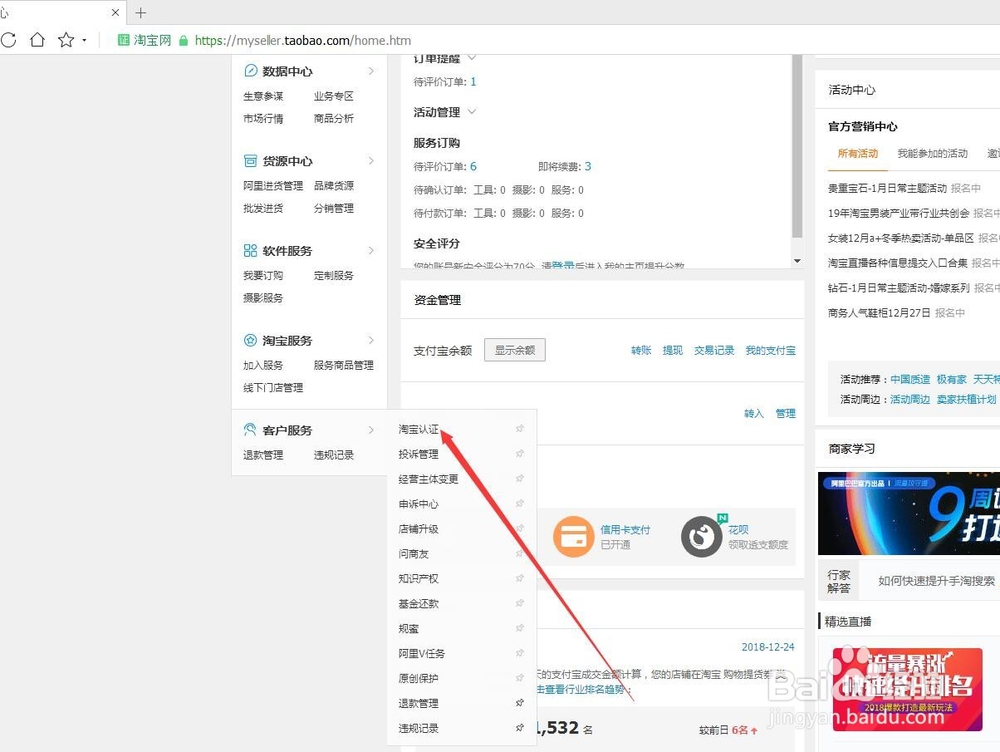Select 经营主体变更 menu entry
Screen dimensions: 1000x752
click(x=429, y=479)
